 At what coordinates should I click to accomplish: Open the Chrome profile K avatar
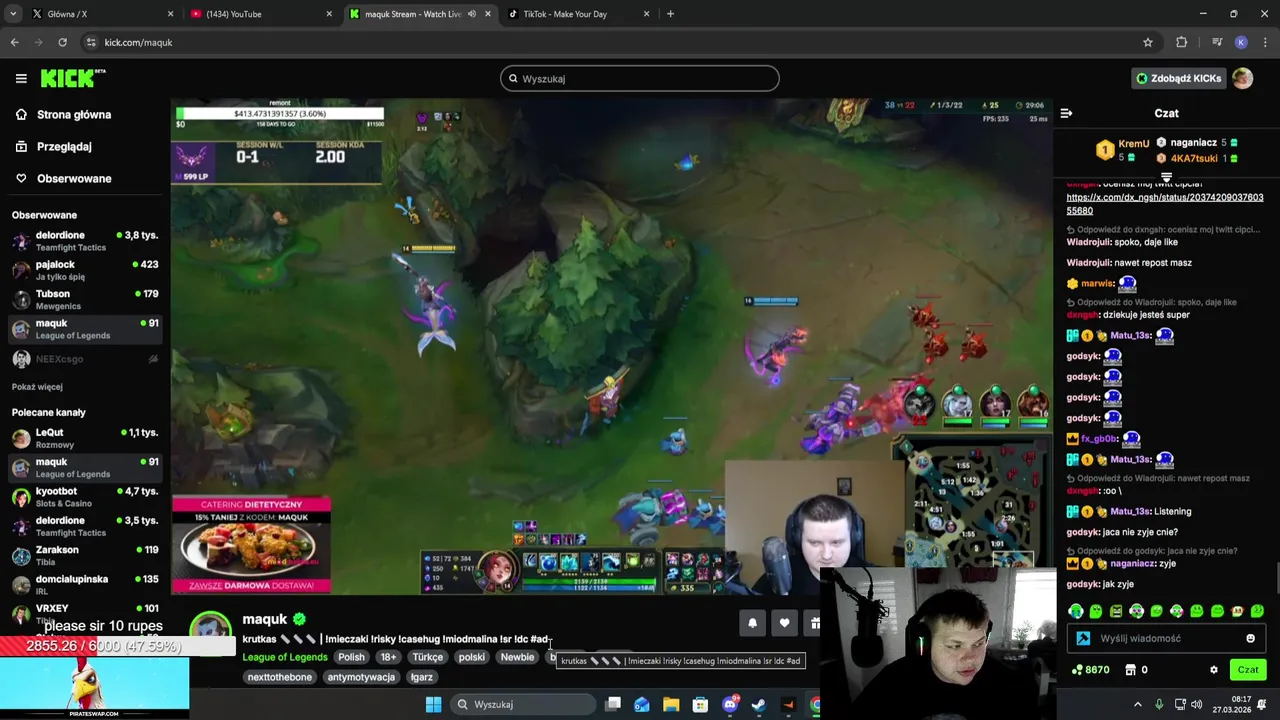pyautogui.click(x=1241, y=42)
